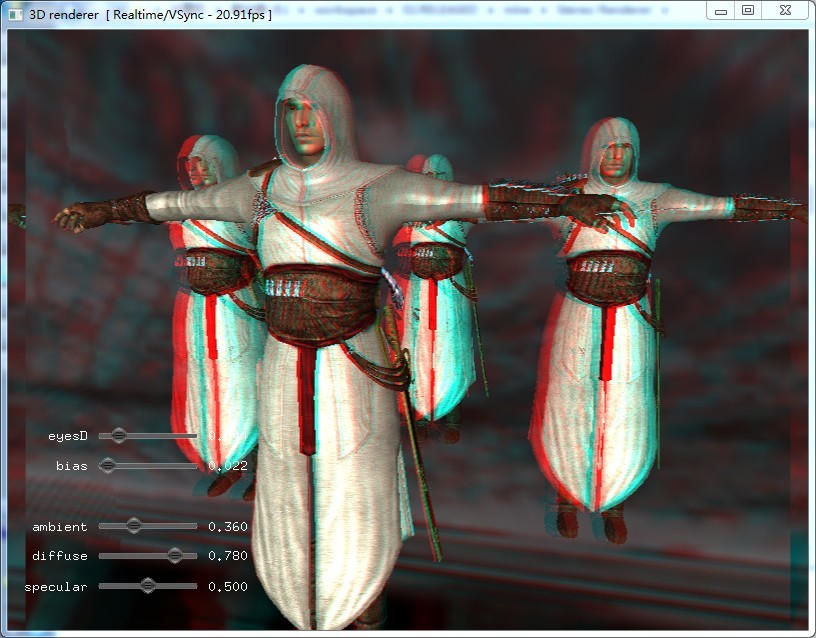
Task: Click the ambient slider handle
Action: pyautogui.click(x=134, y=525)
